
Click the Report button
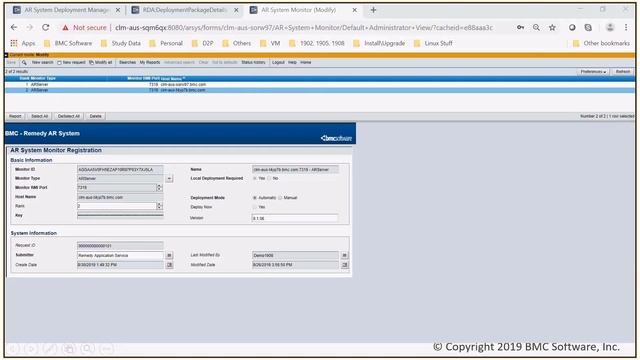15,116
